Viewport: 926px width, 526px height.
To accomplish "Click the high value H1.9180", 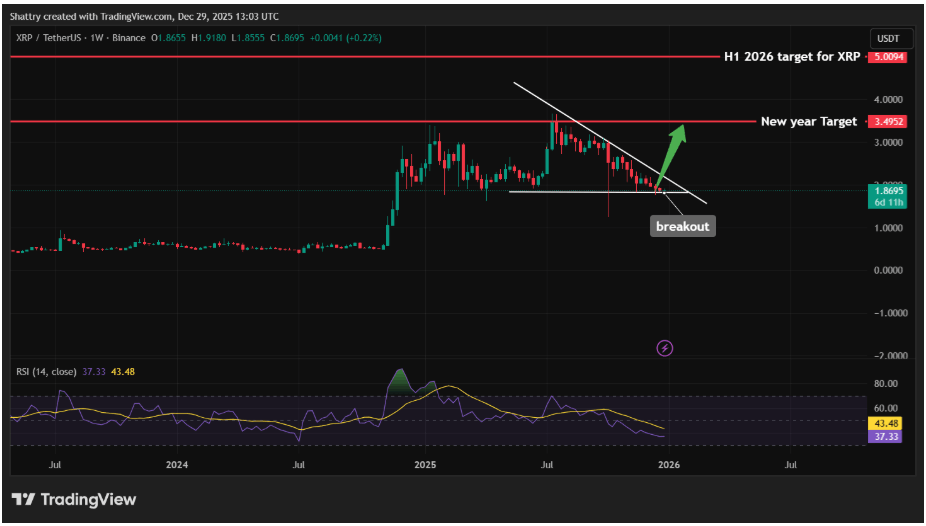I will click(x=207, y=38).
